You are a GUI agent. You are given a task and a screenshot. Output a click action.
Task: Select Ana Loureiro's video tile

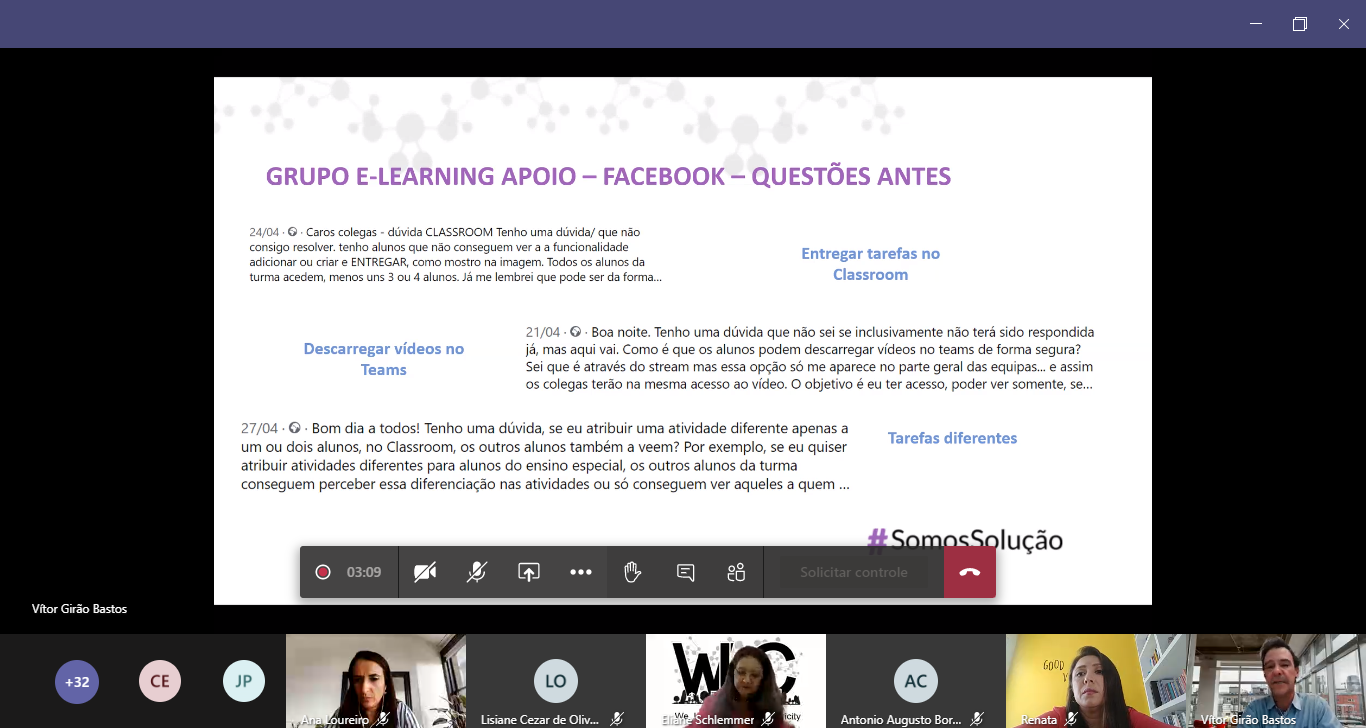[x=376, y=681]
